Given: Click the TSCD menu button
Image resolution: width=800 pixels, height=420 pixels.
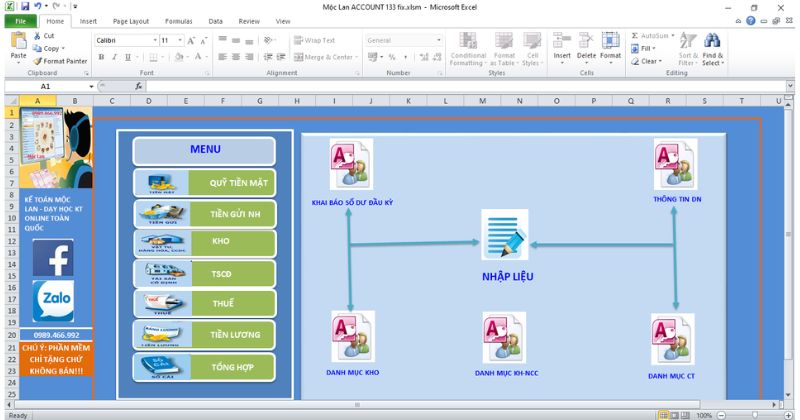Looking at the screenshot, I should click(x=205, y=274).
